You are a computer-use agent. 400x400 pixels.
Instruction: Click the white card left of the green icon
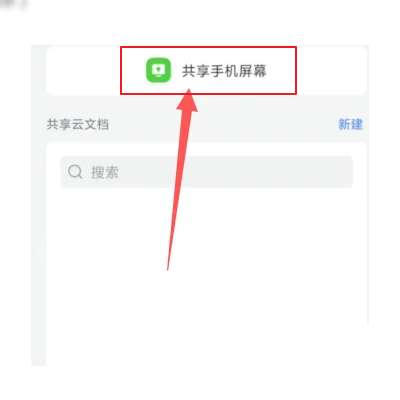(83, 71)
